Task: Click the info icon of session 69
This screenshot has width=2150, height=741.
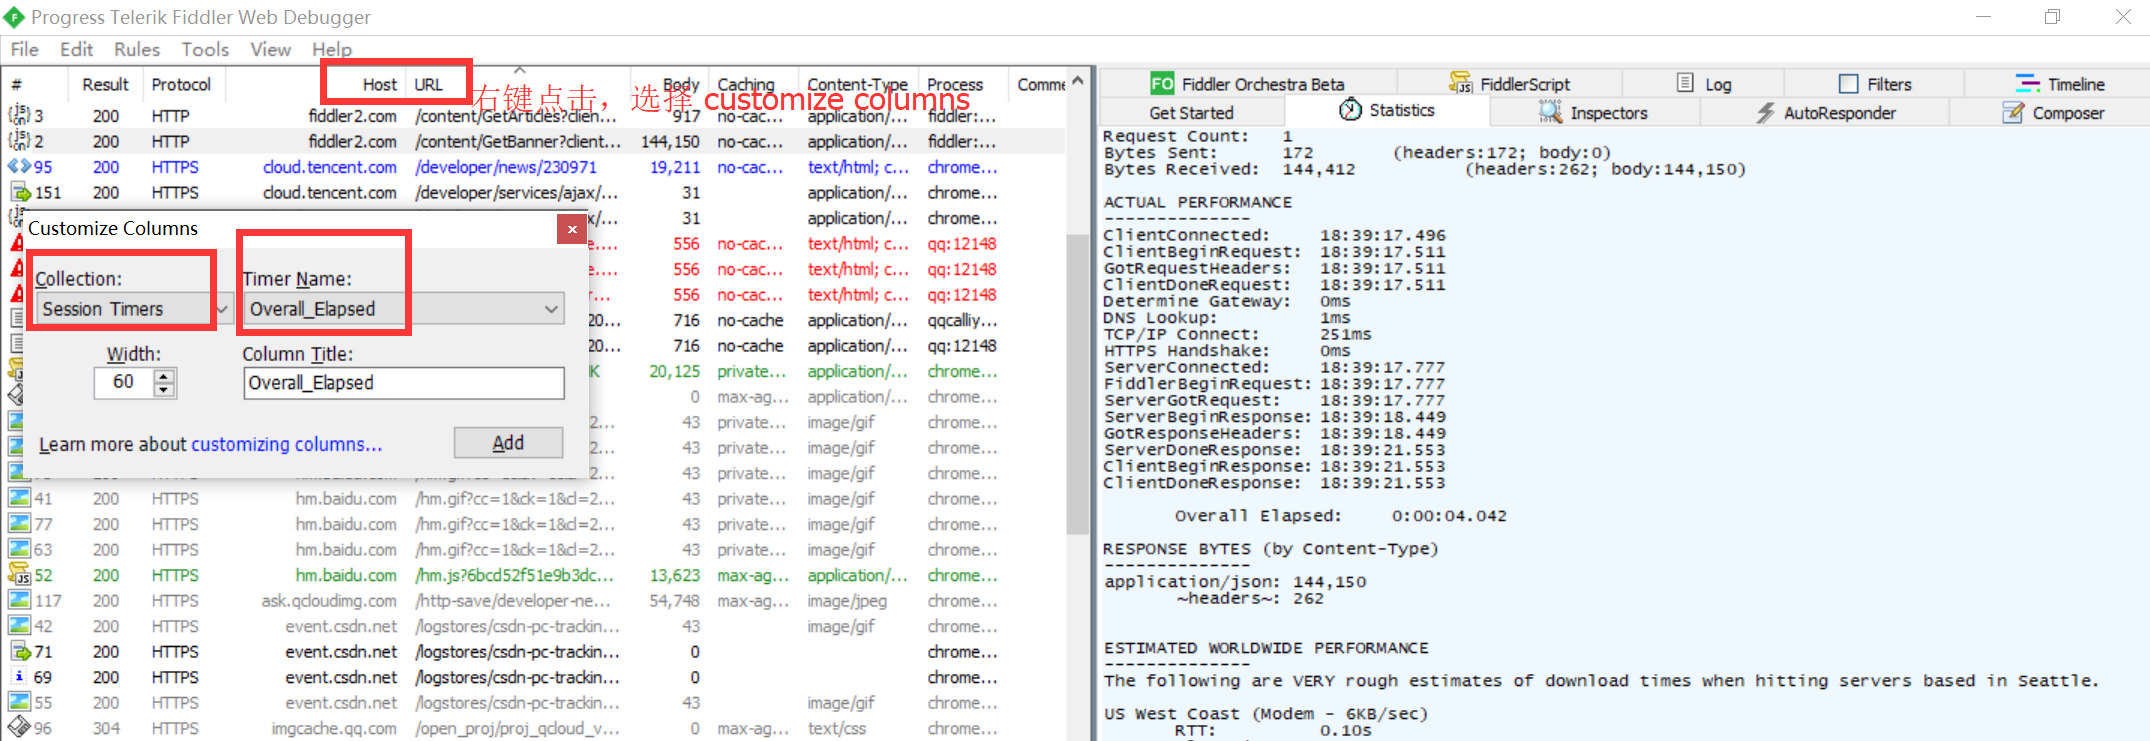Action: pyautogui.click(x=19, y=676)
